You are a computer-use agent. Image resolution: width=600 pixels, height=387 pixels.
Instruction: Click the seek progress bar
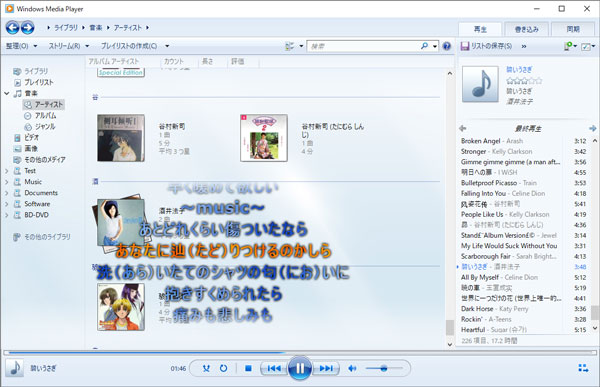pos(300,352)
